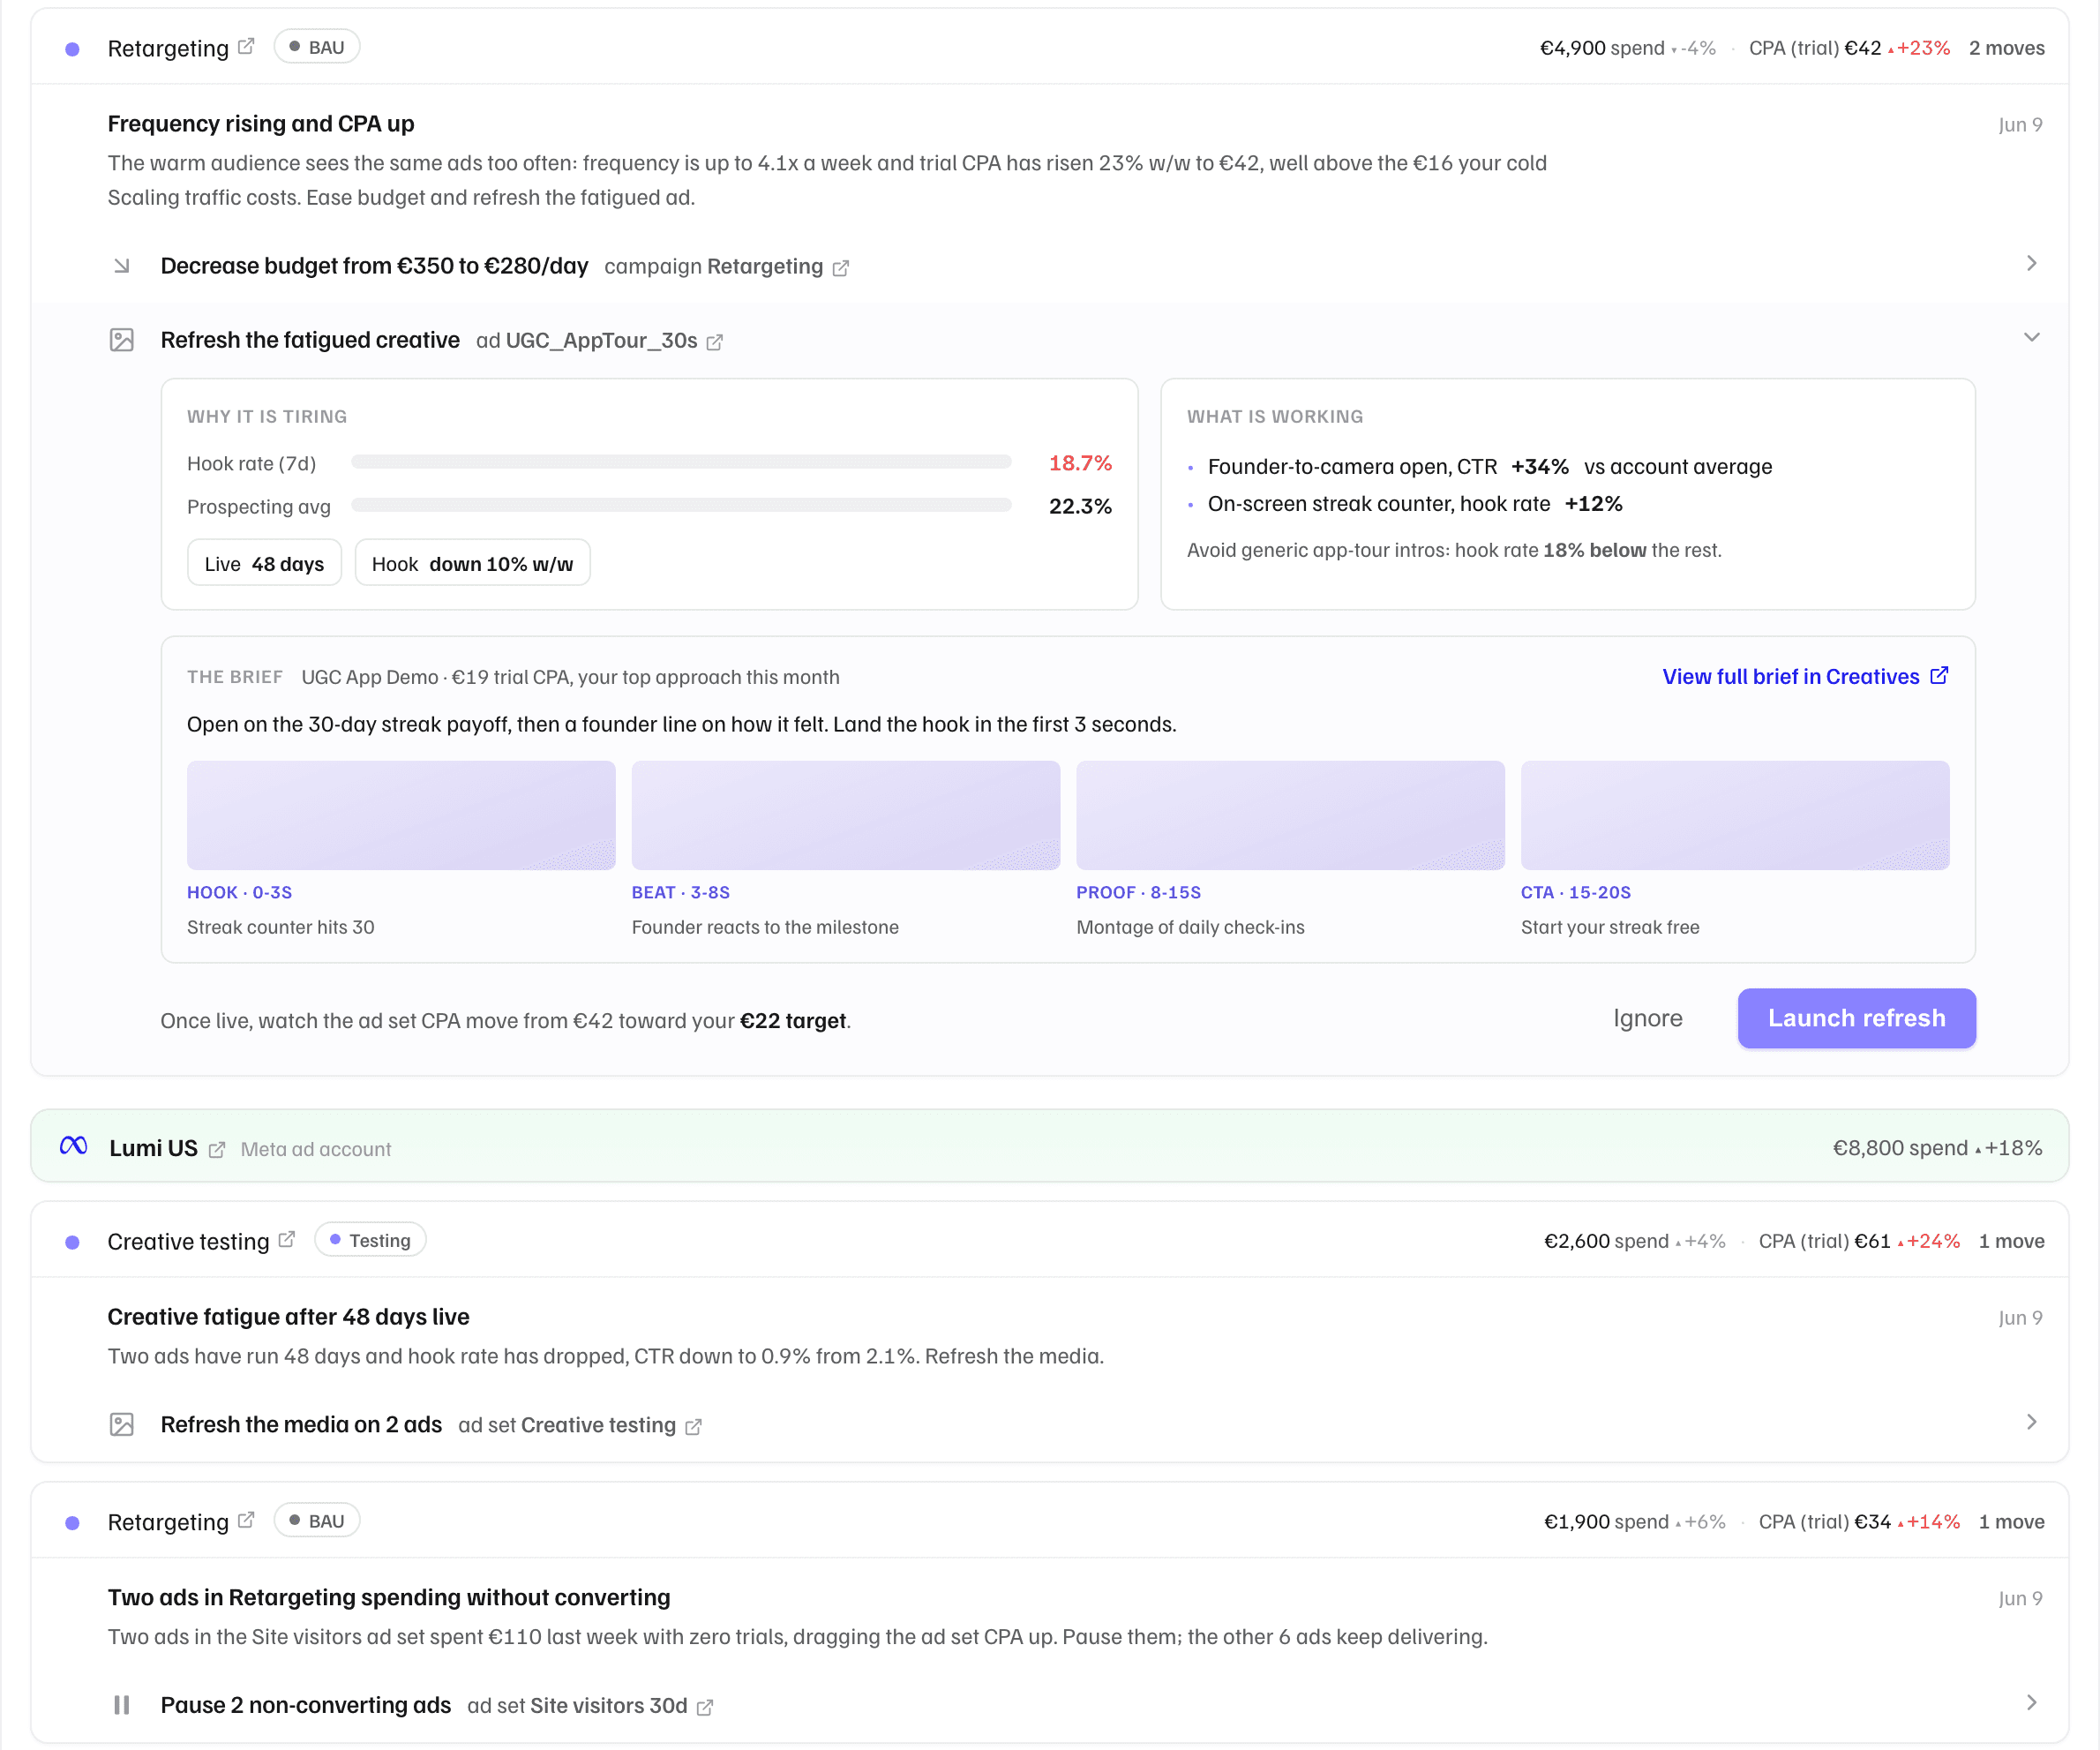The height and width of the screenshot is (1750, 2100).
Task: Open View full brief in Creatives link
Action: (x=1805, y=676)
